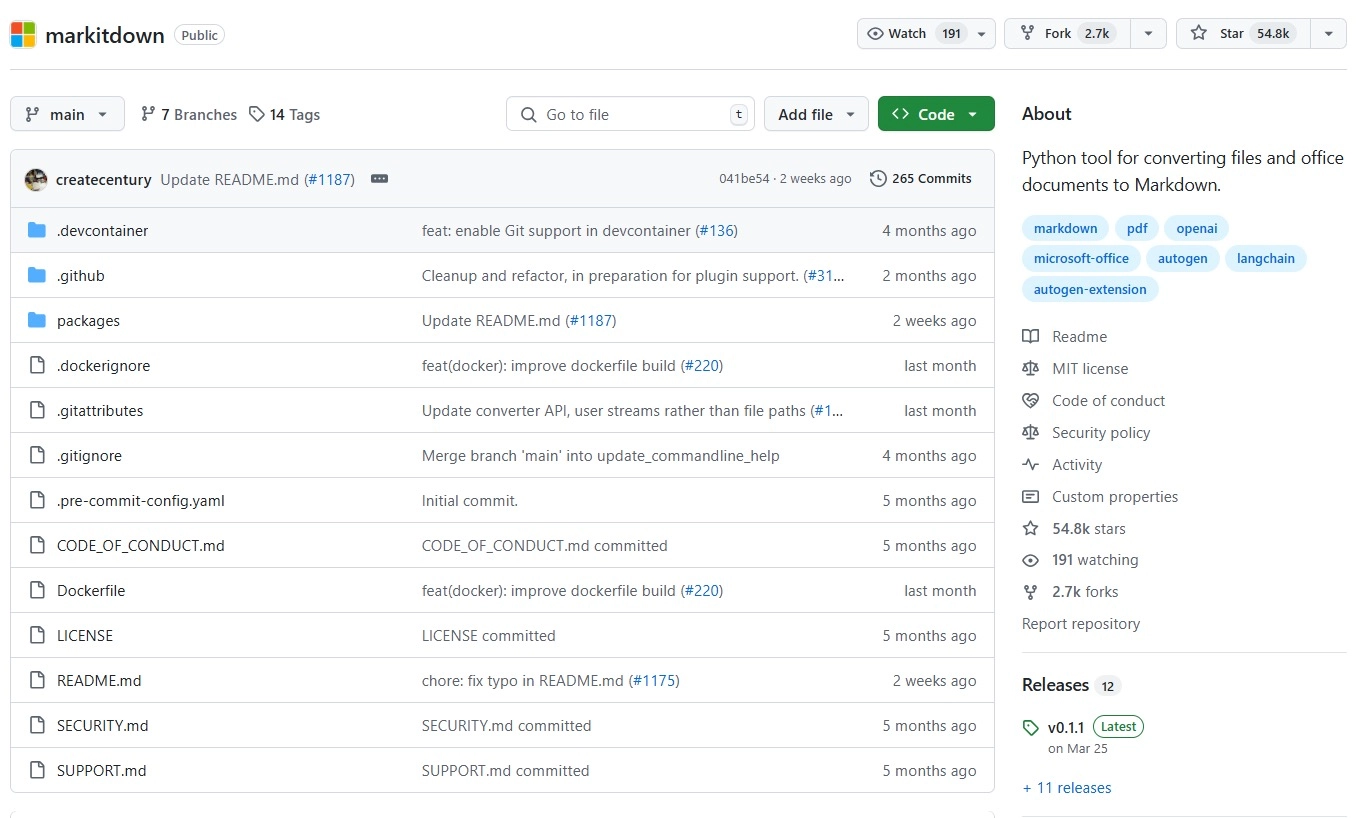Open the star lists dropdown arrow
This screenshot has height=818, width=1365.
click(1328, 34)
